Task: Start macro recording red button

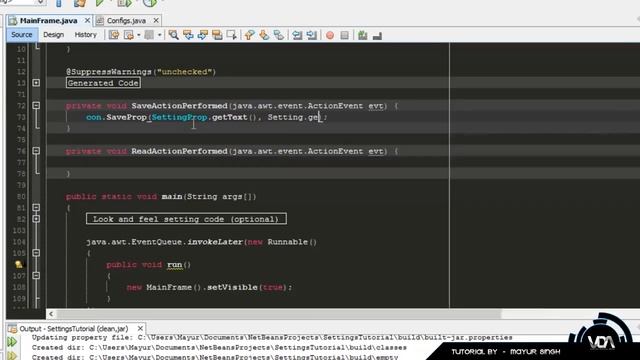Action: pos(330,36)
